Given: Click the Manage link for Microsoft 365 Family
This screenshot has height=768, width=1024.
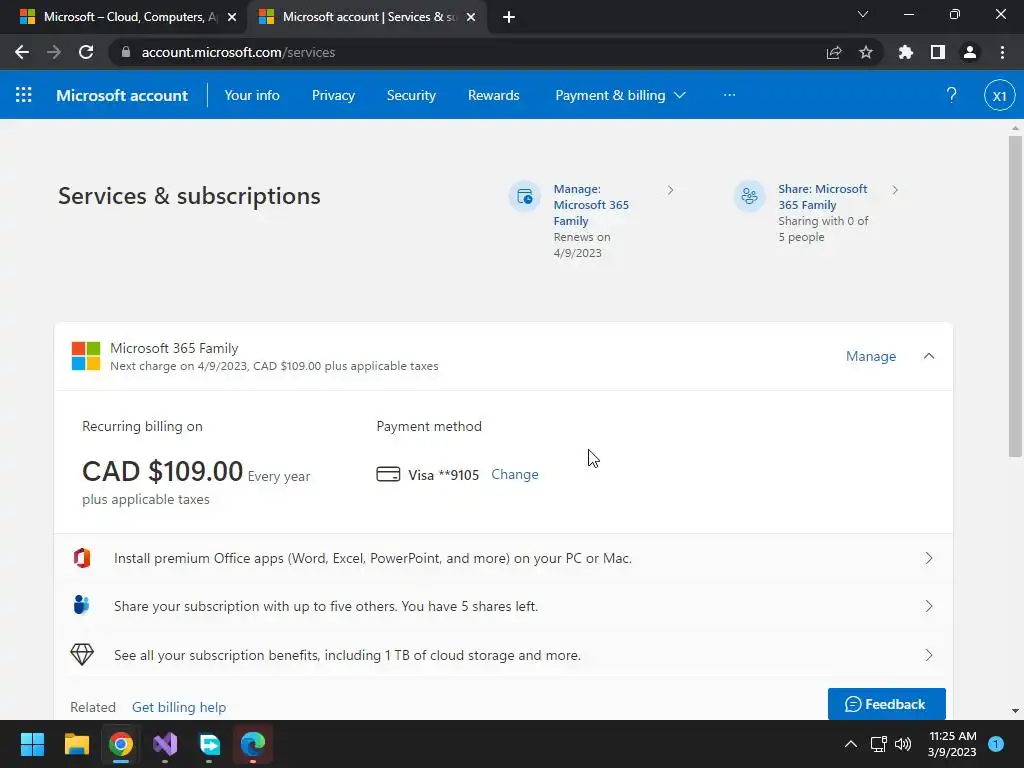Looking at the screenshot, I should click(x=871, y=356).
